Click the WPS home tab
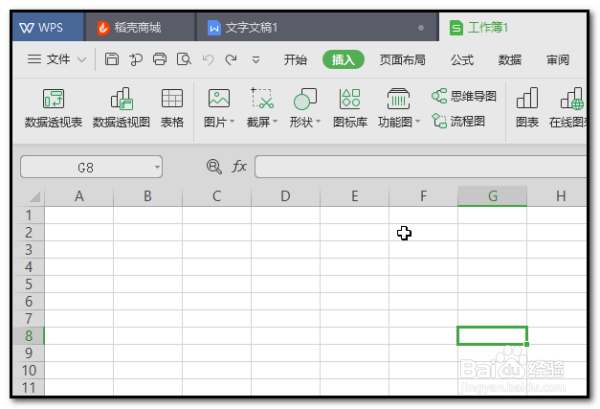 click(x=47, y=27)
